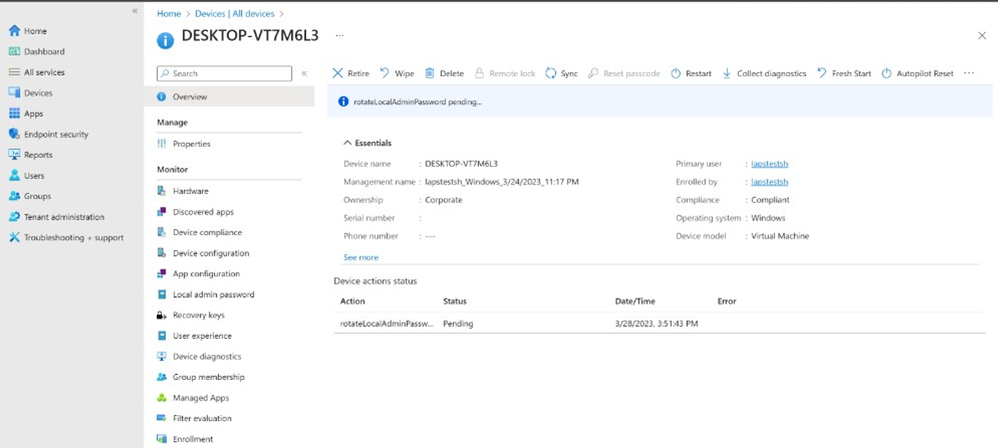This screenshot has width=998, height=448.
Task: Collapse the device menu pane
Action: click(x=304, y=74)
